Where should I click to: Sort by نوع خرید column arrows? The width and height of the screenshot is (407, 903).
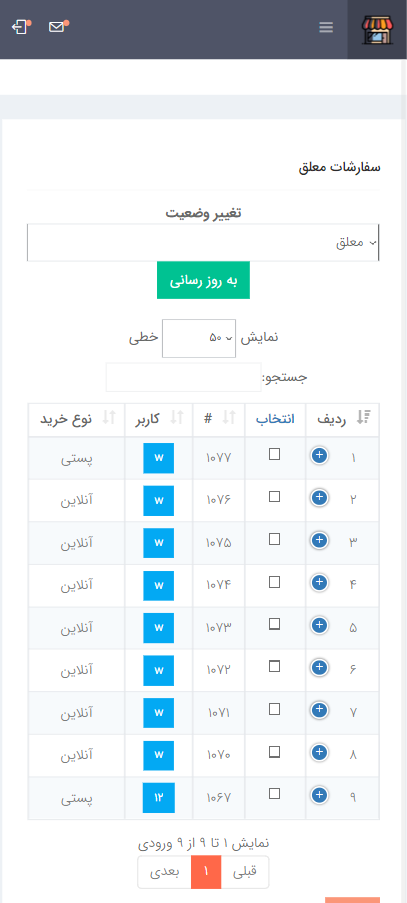(109, 418)
